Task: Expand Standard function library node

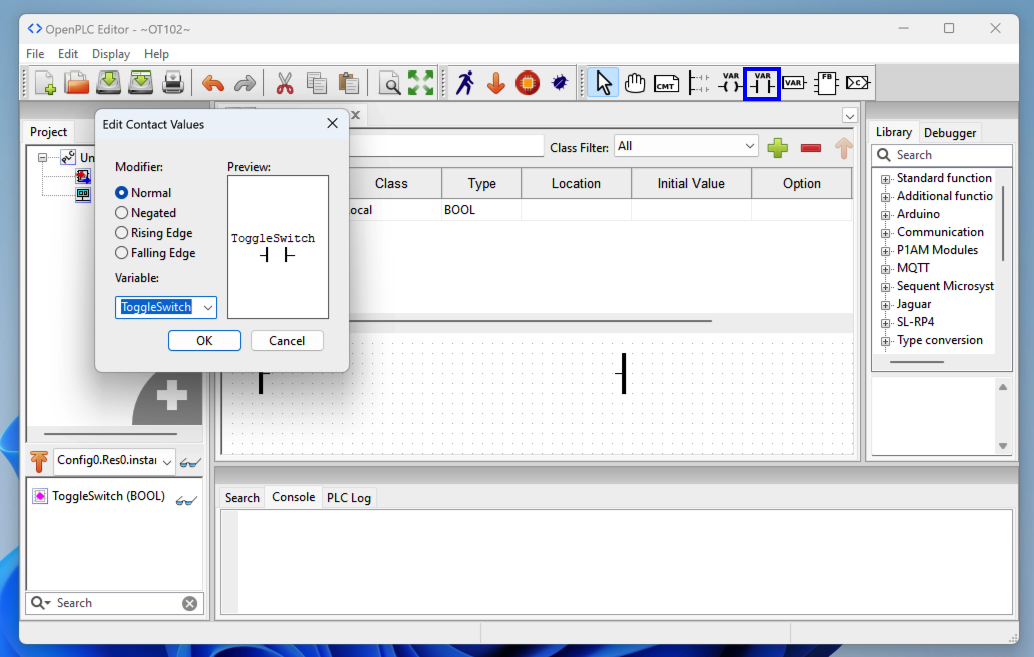Action: [886, 179]
